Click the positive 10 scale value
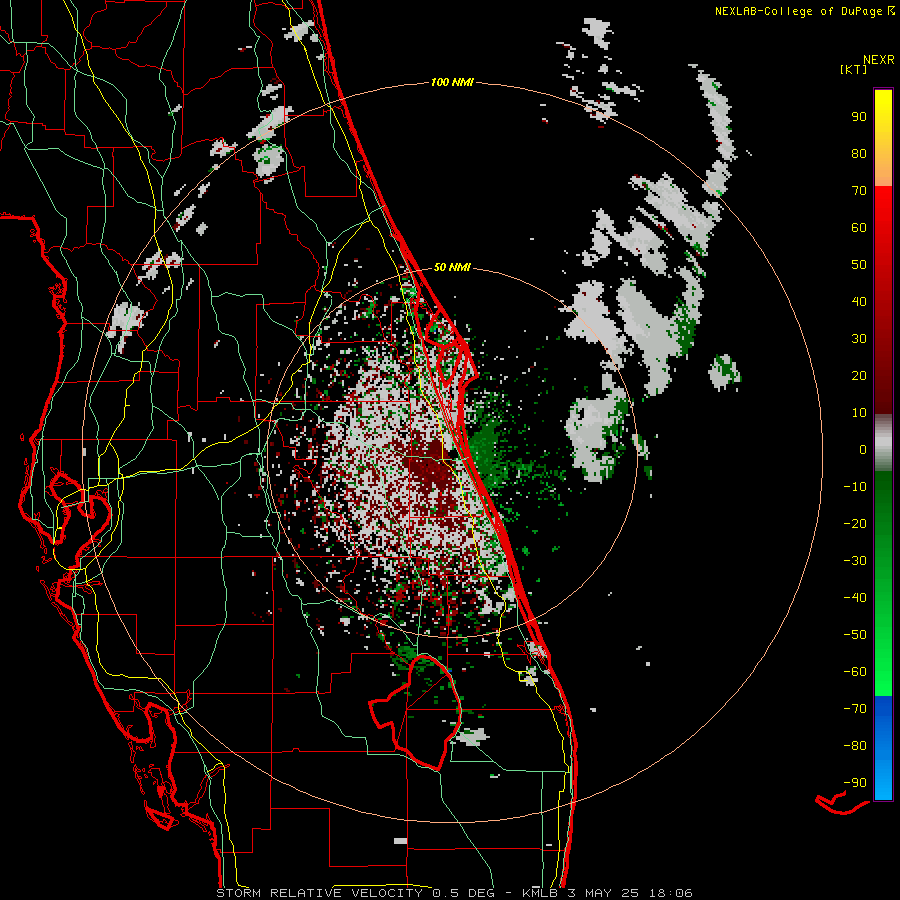Image resolution: width=900 pixels, height=900 pixels. pyautogui.click(x=859, y=413)
